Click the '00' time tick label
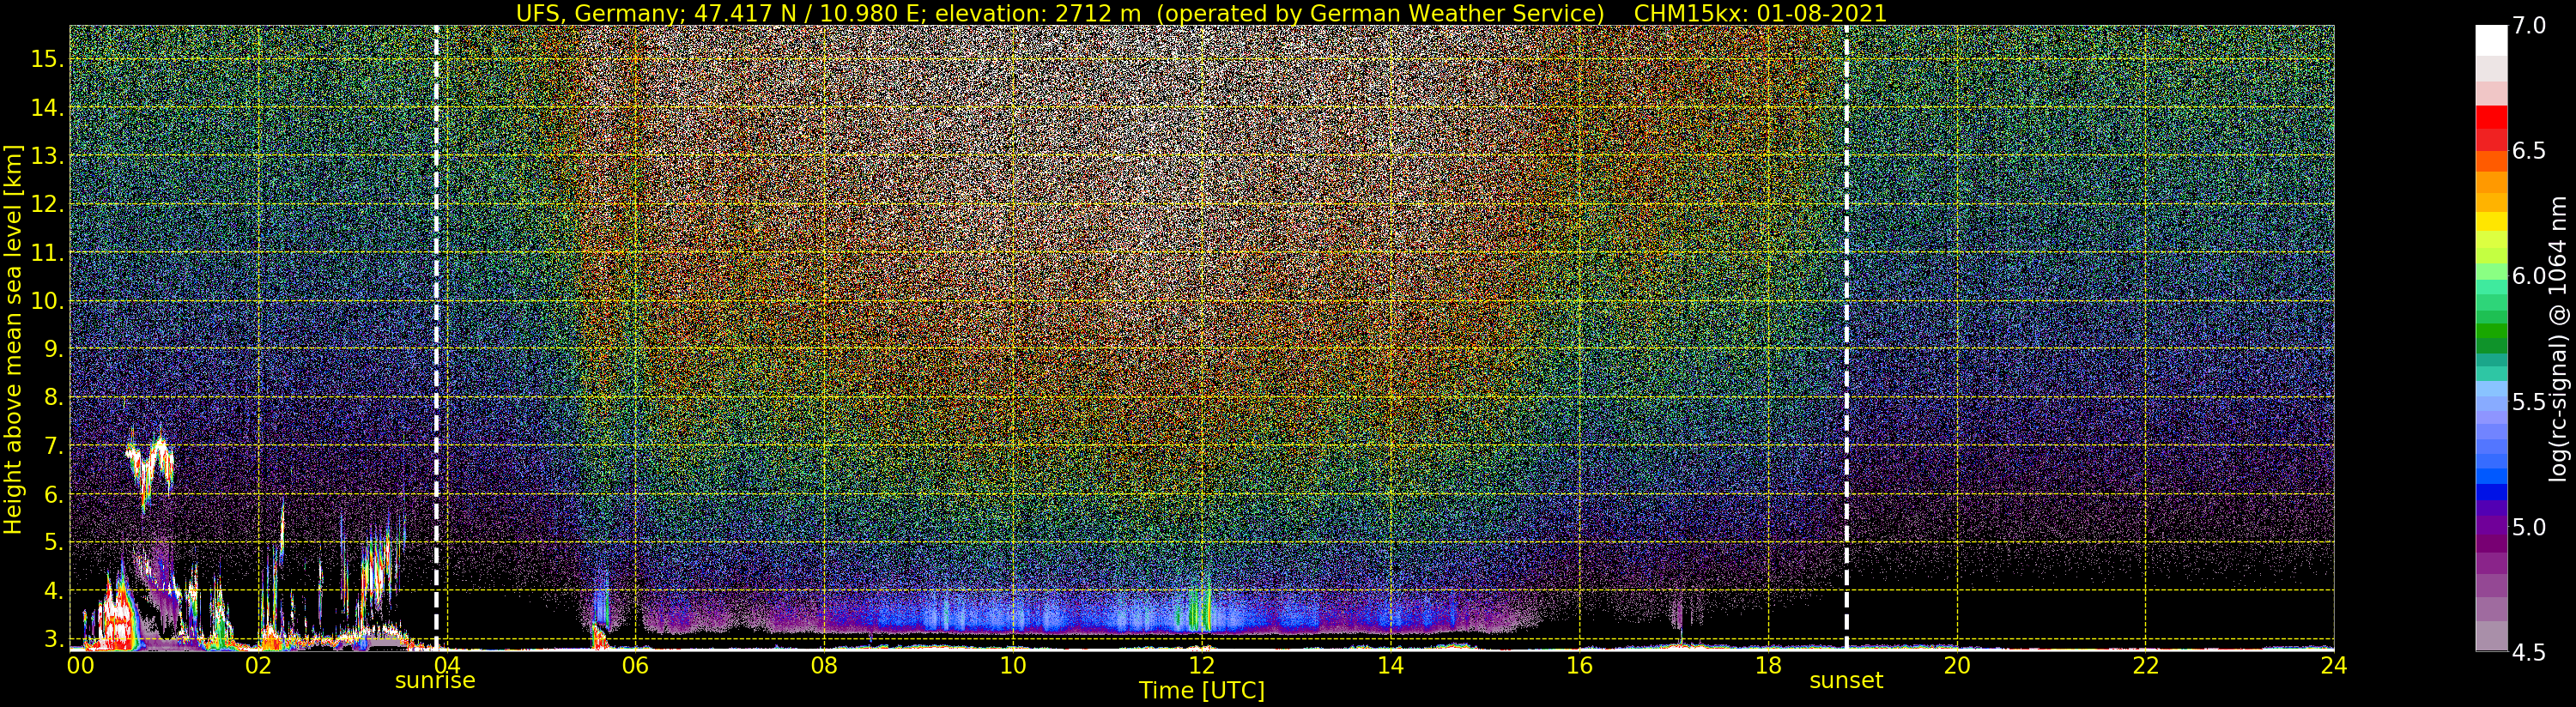Image resolution: width=2576 pixels, height=707 pixels. 80,665
